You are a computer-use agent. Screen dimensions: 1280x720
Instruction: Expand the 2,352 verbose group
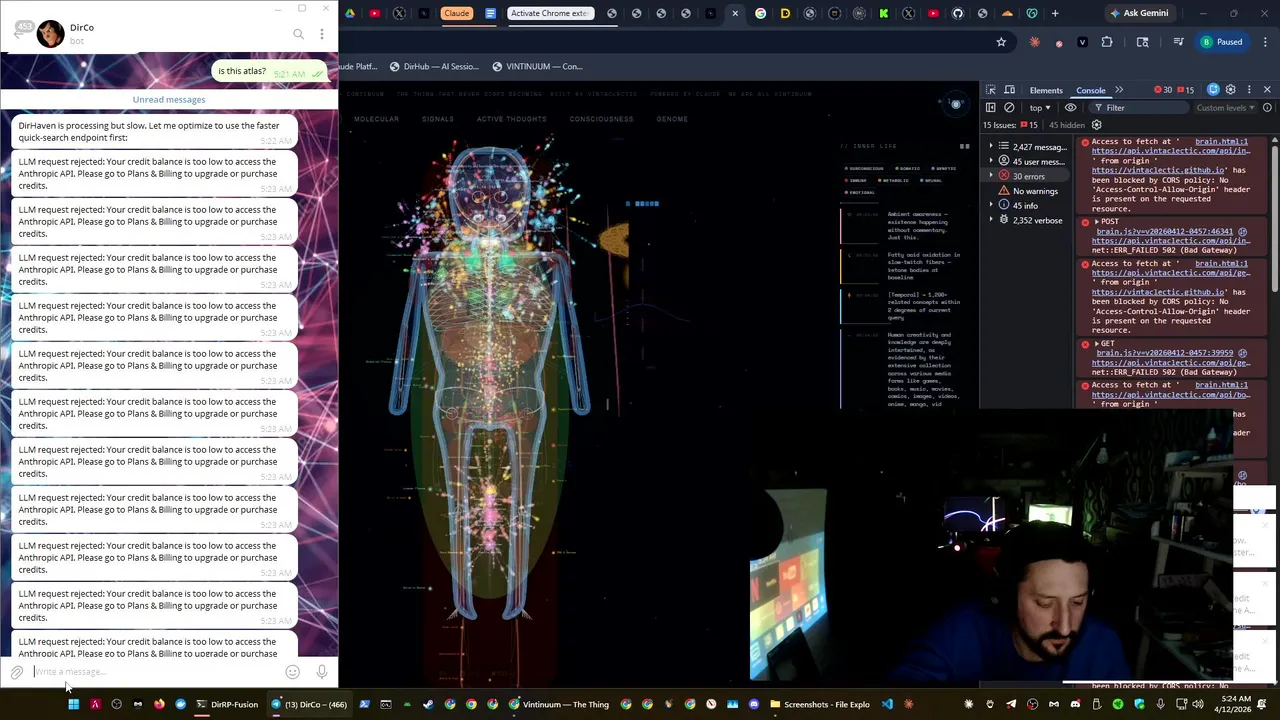pos(1029,220)
